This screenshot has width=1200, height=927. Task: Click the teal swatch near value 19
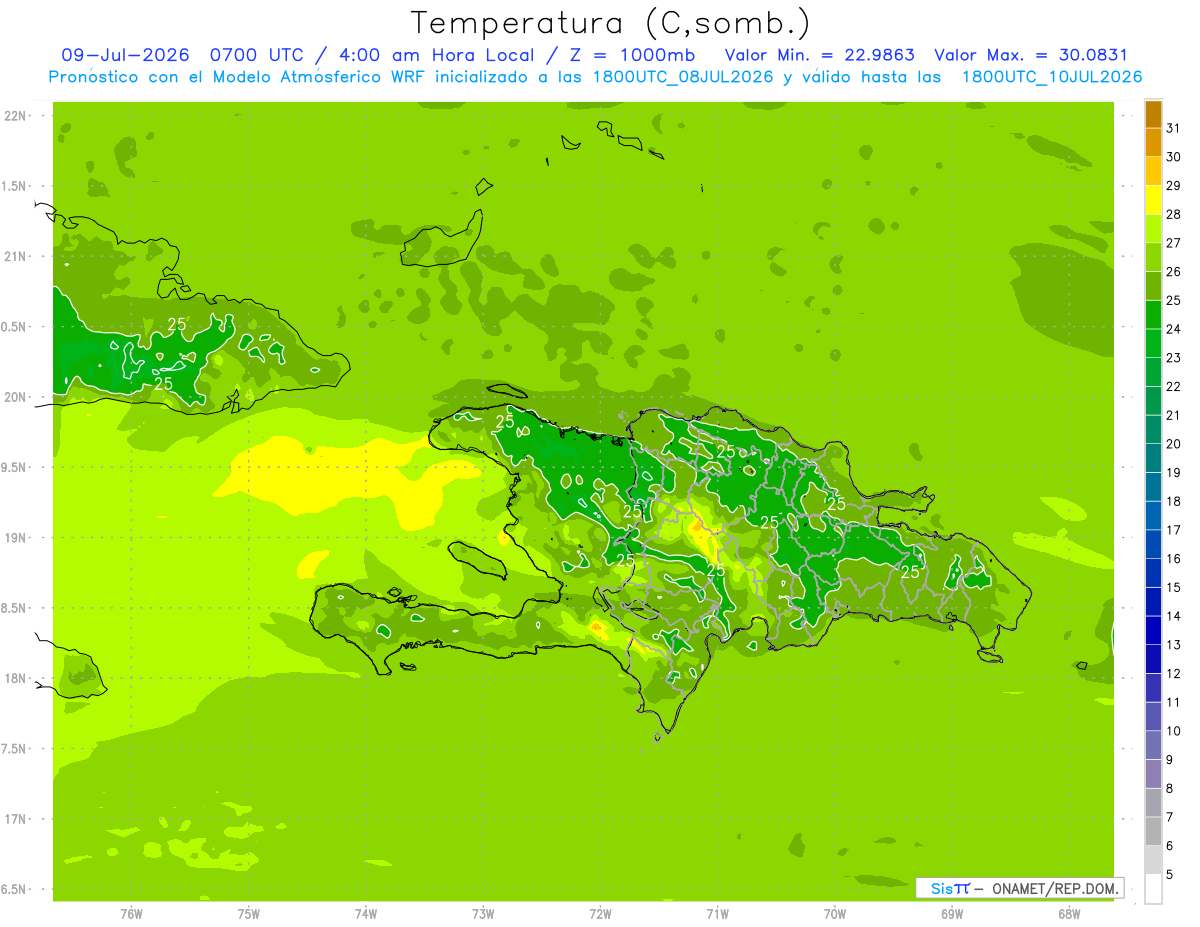click(x=1153, y=458)
